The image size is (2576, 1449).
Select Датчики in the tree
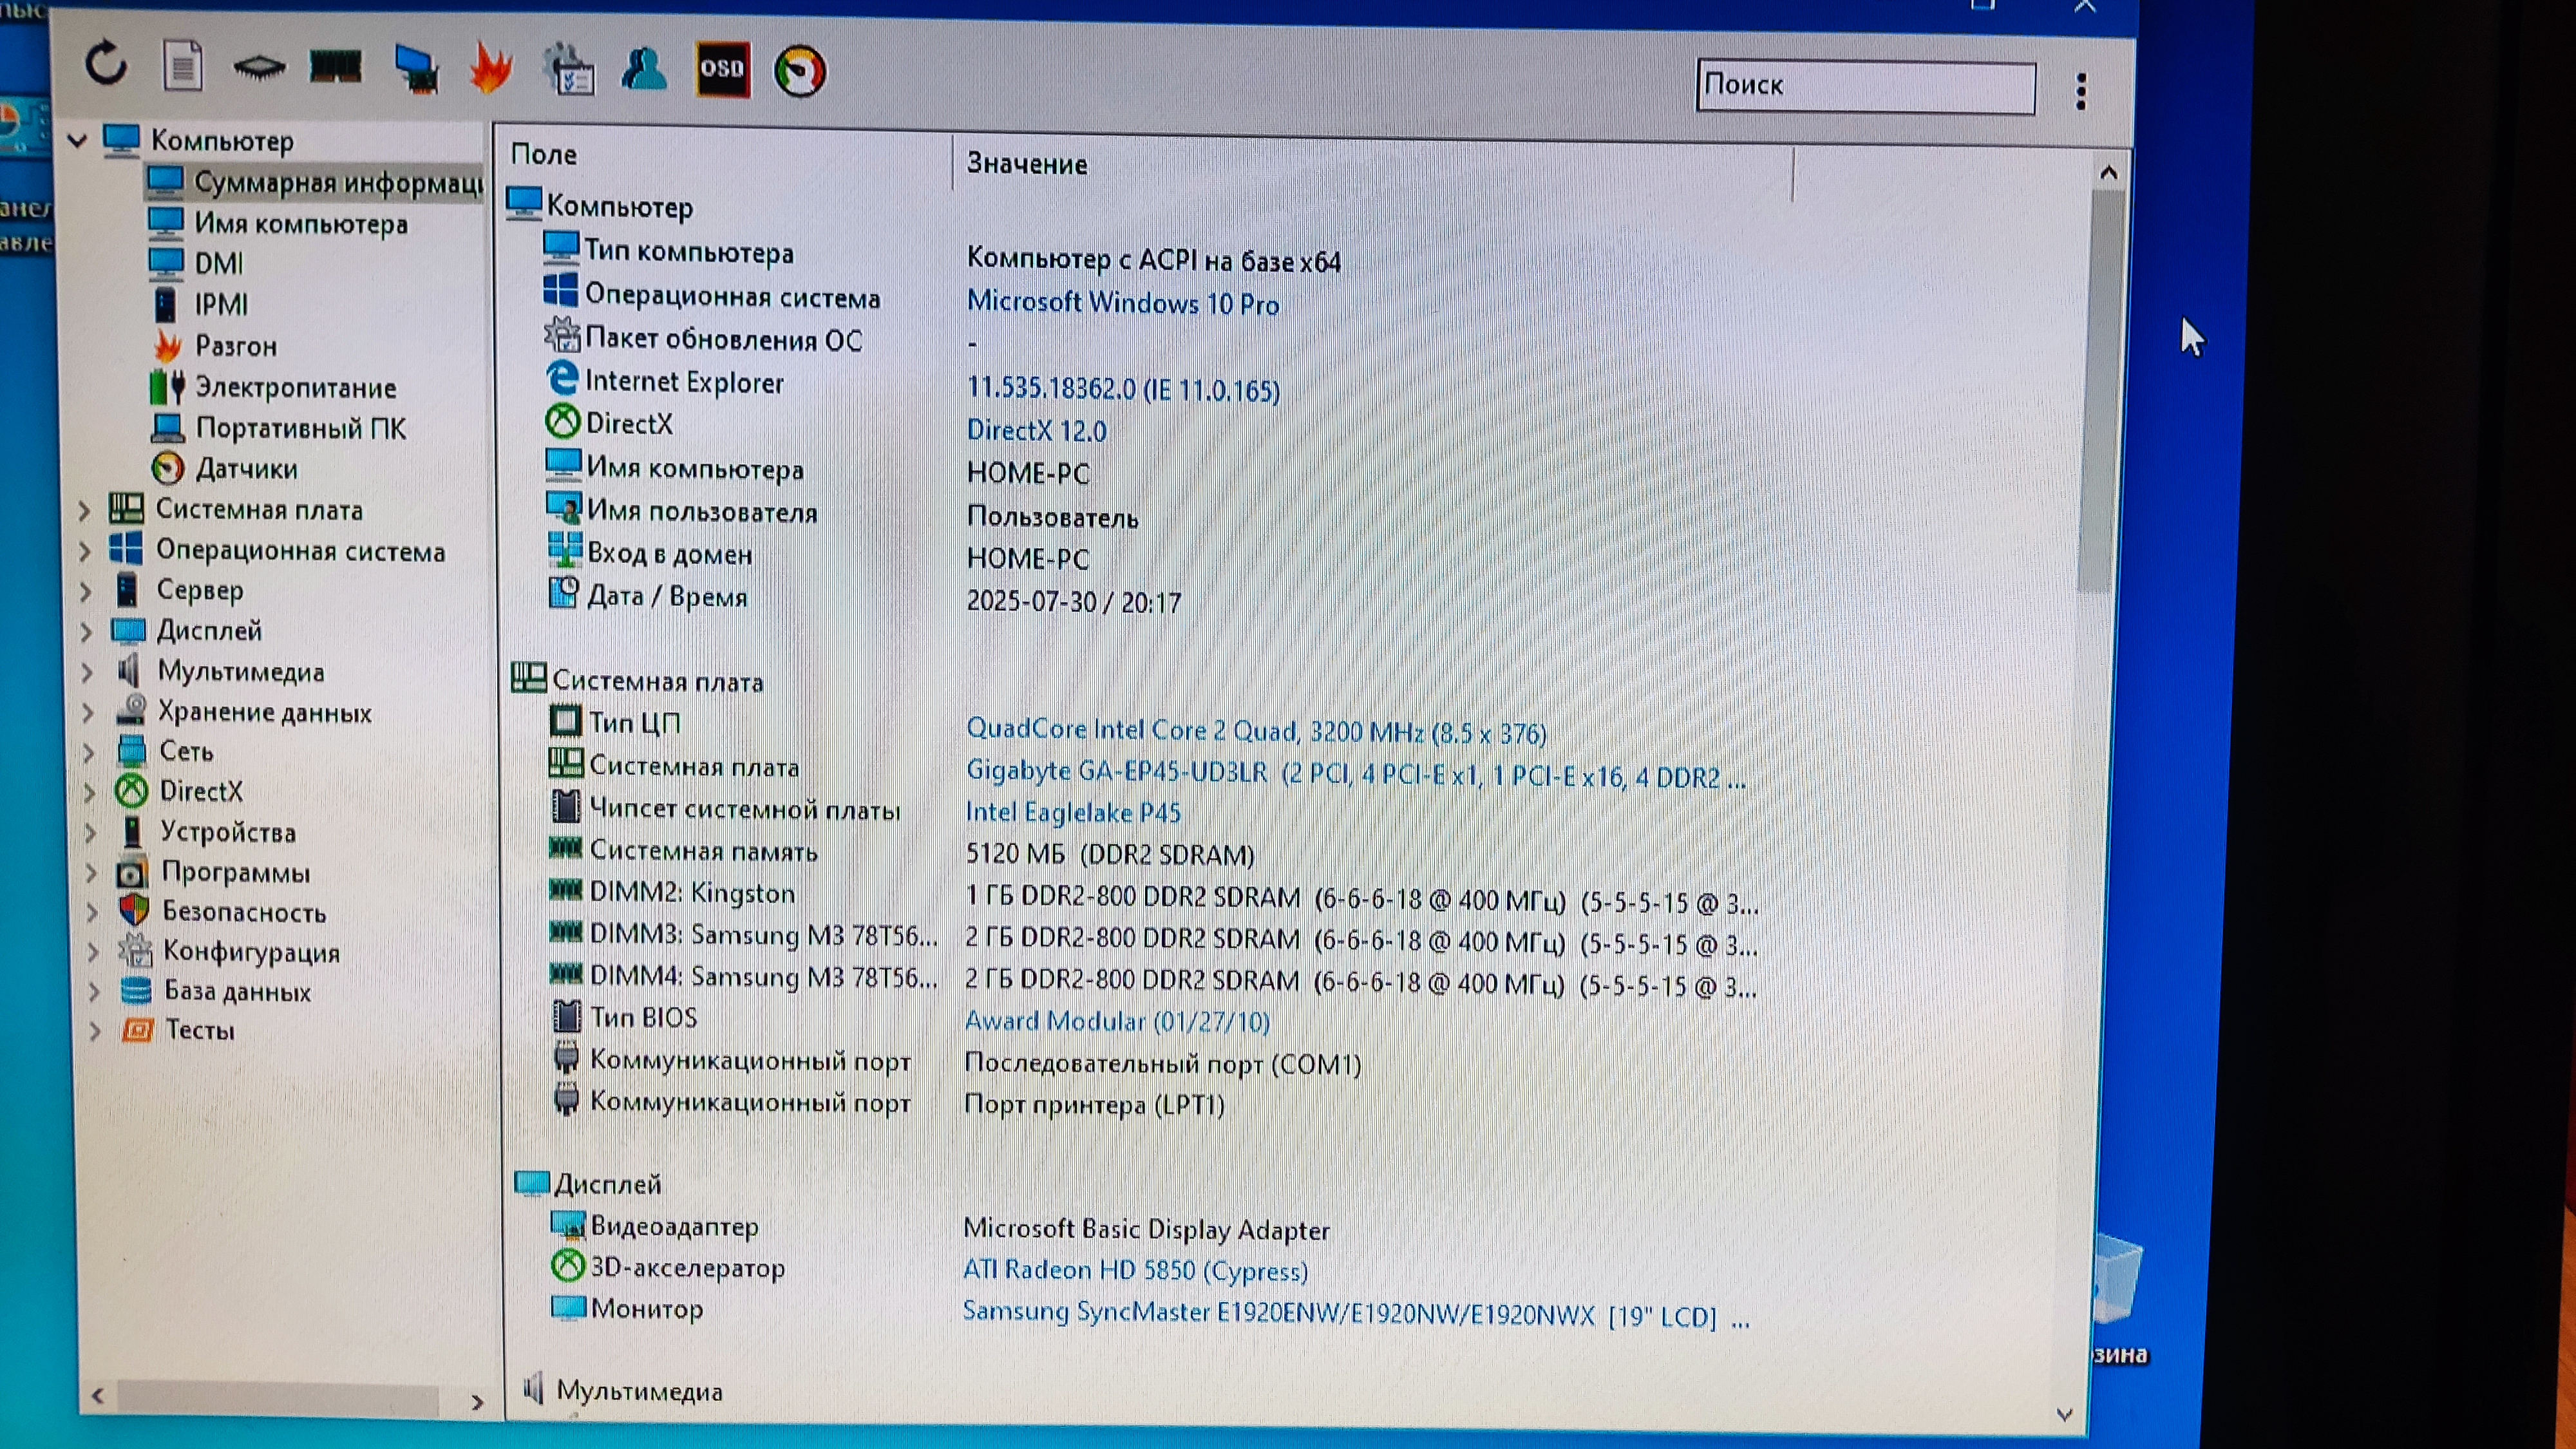246,469
